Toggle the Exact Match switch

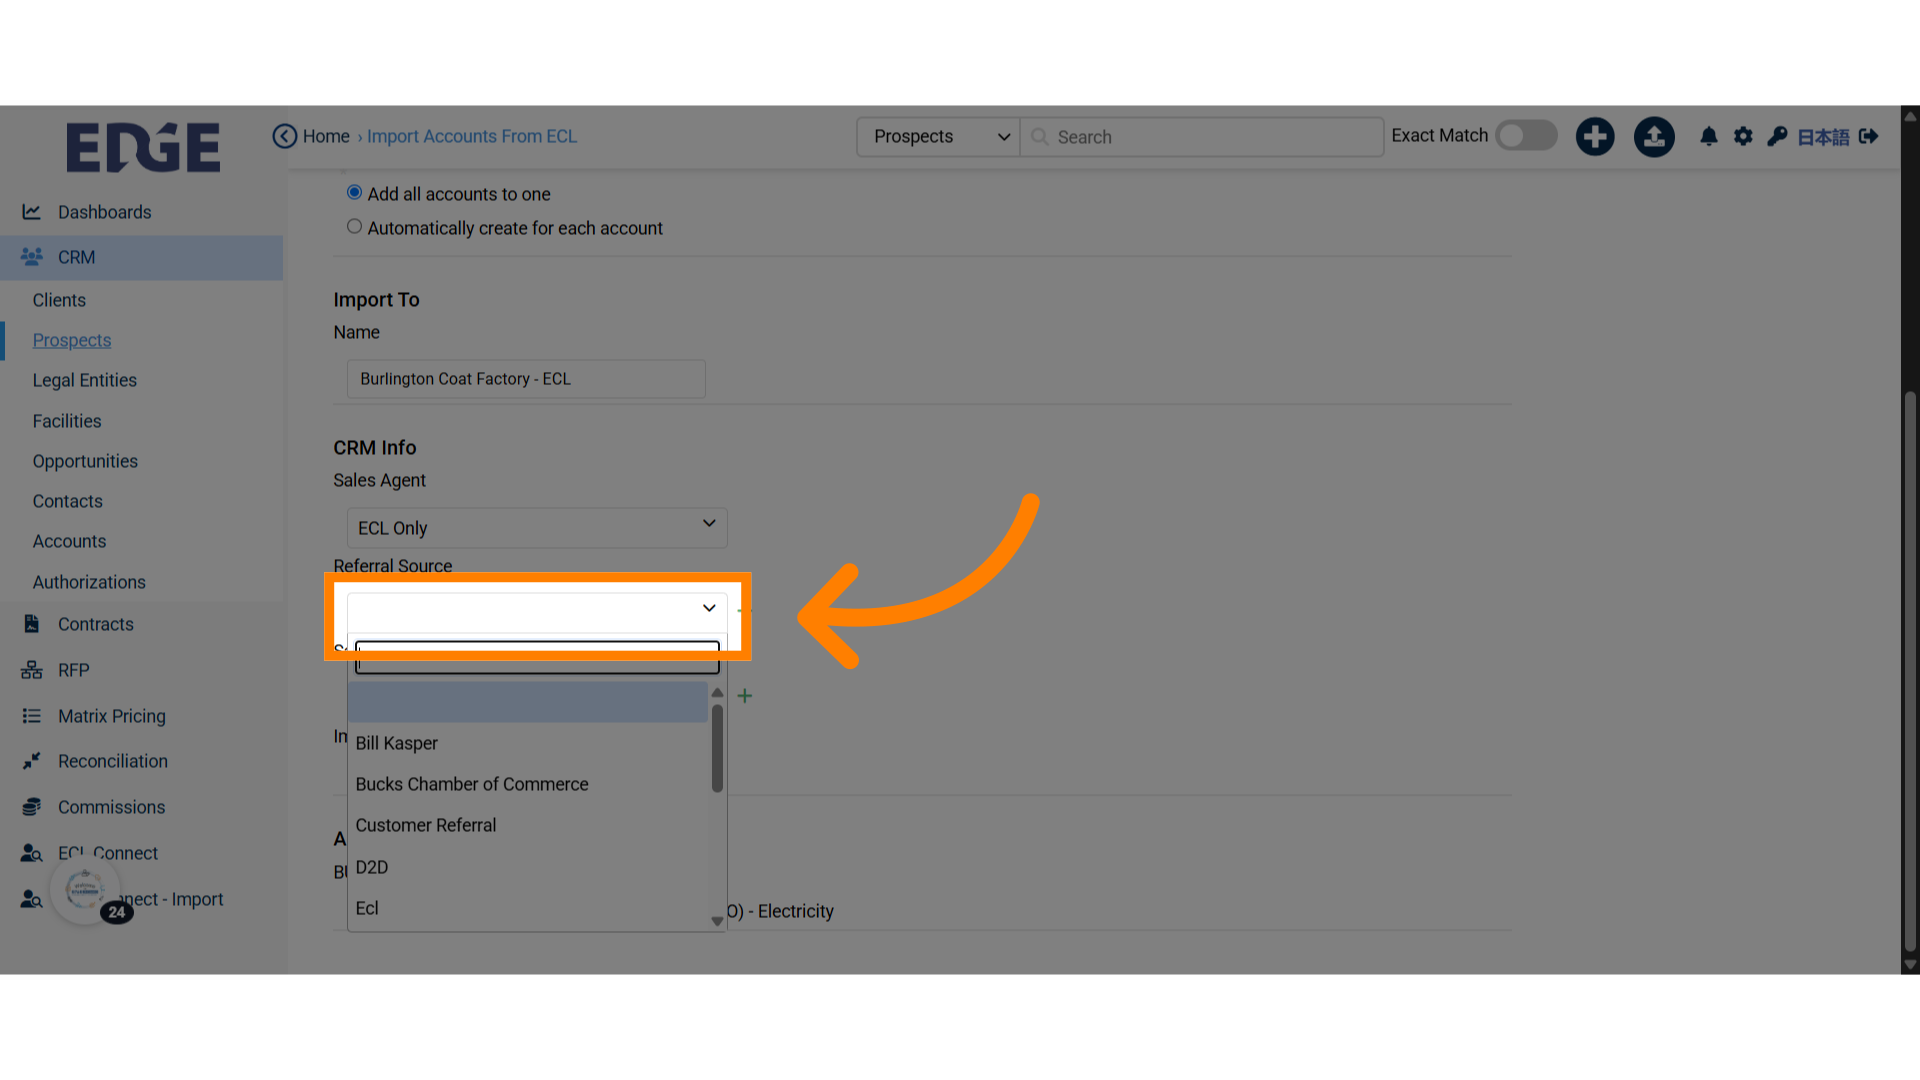click(x=1526, y=136)
